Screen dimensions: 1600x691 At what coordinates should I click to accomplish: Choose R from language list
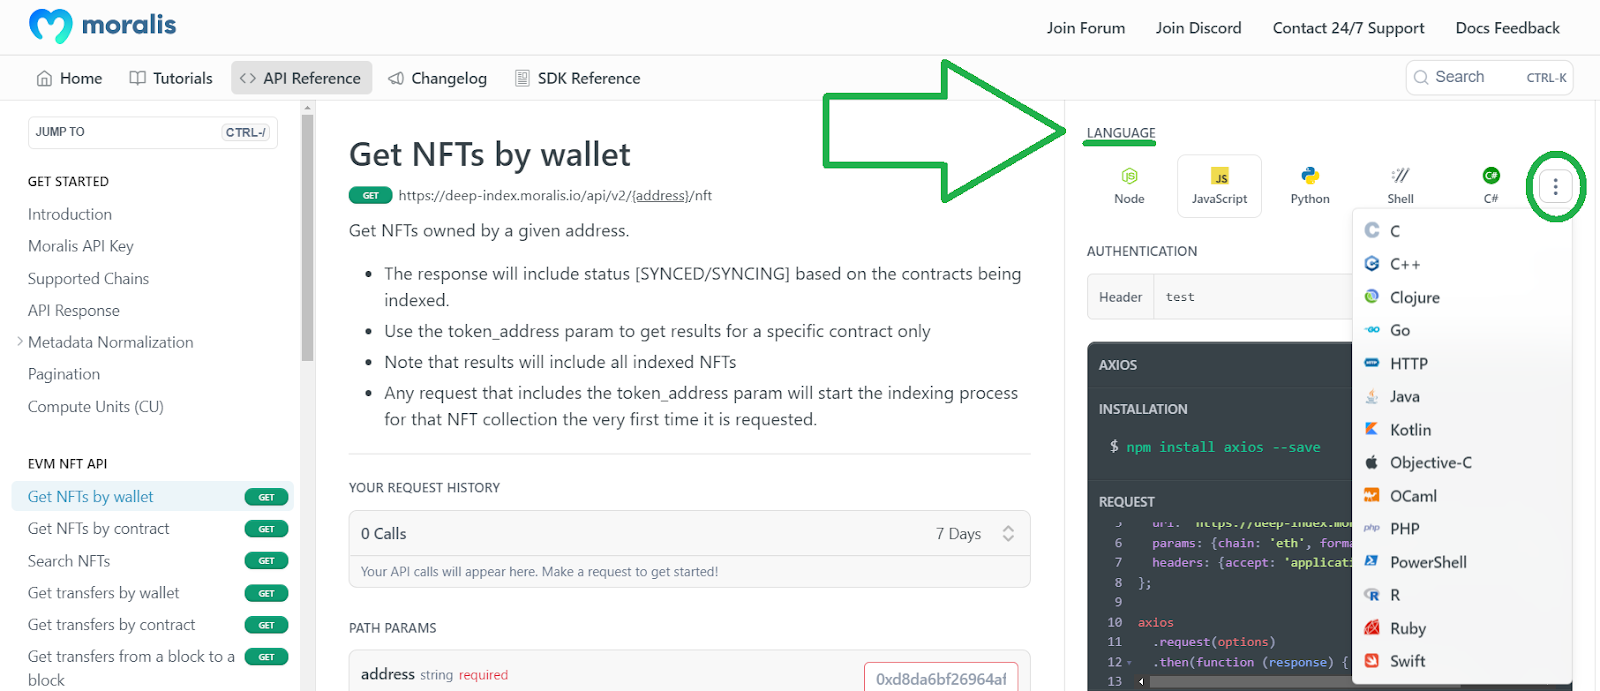(1461, 595)
